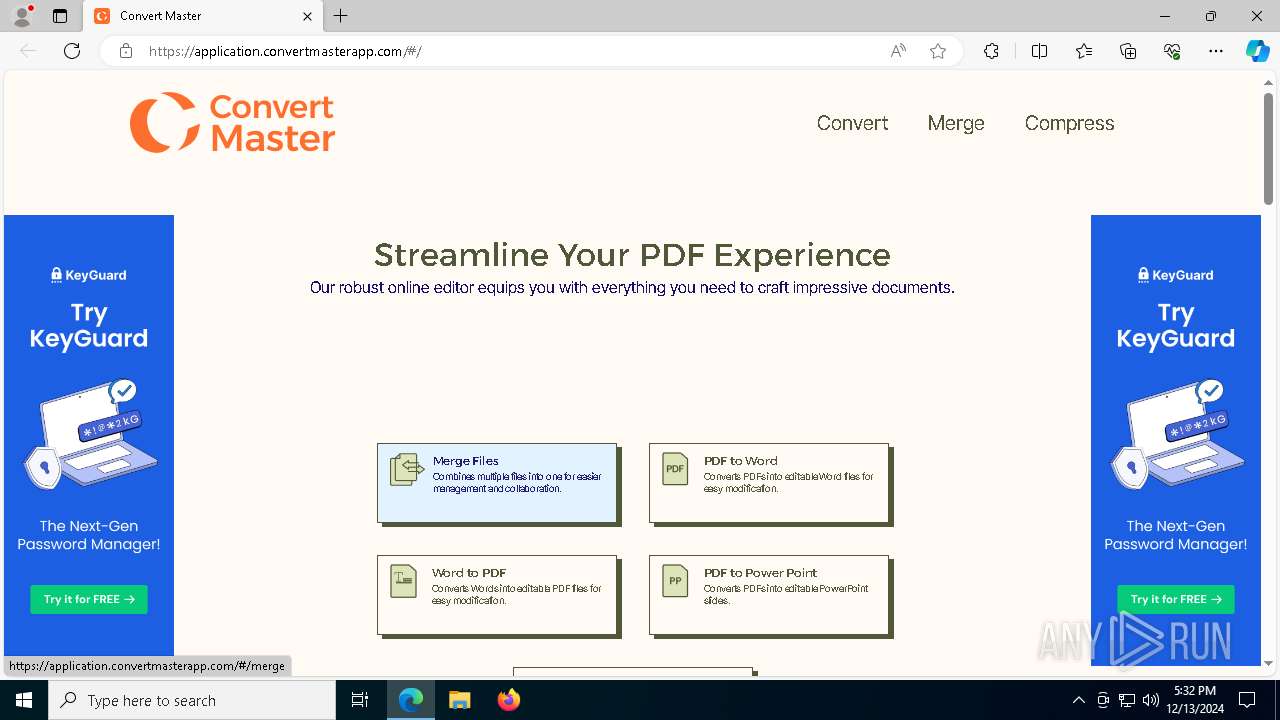
Task: Open Read aloud icon in address bar
Action: click(898, 51)
